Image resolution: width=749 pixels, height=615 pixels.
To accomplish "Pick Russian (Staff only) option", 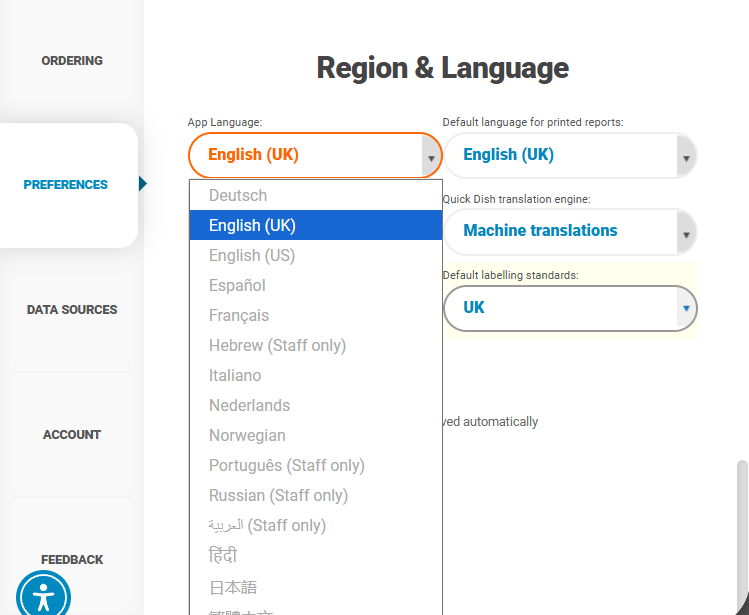I will point(278,496).
